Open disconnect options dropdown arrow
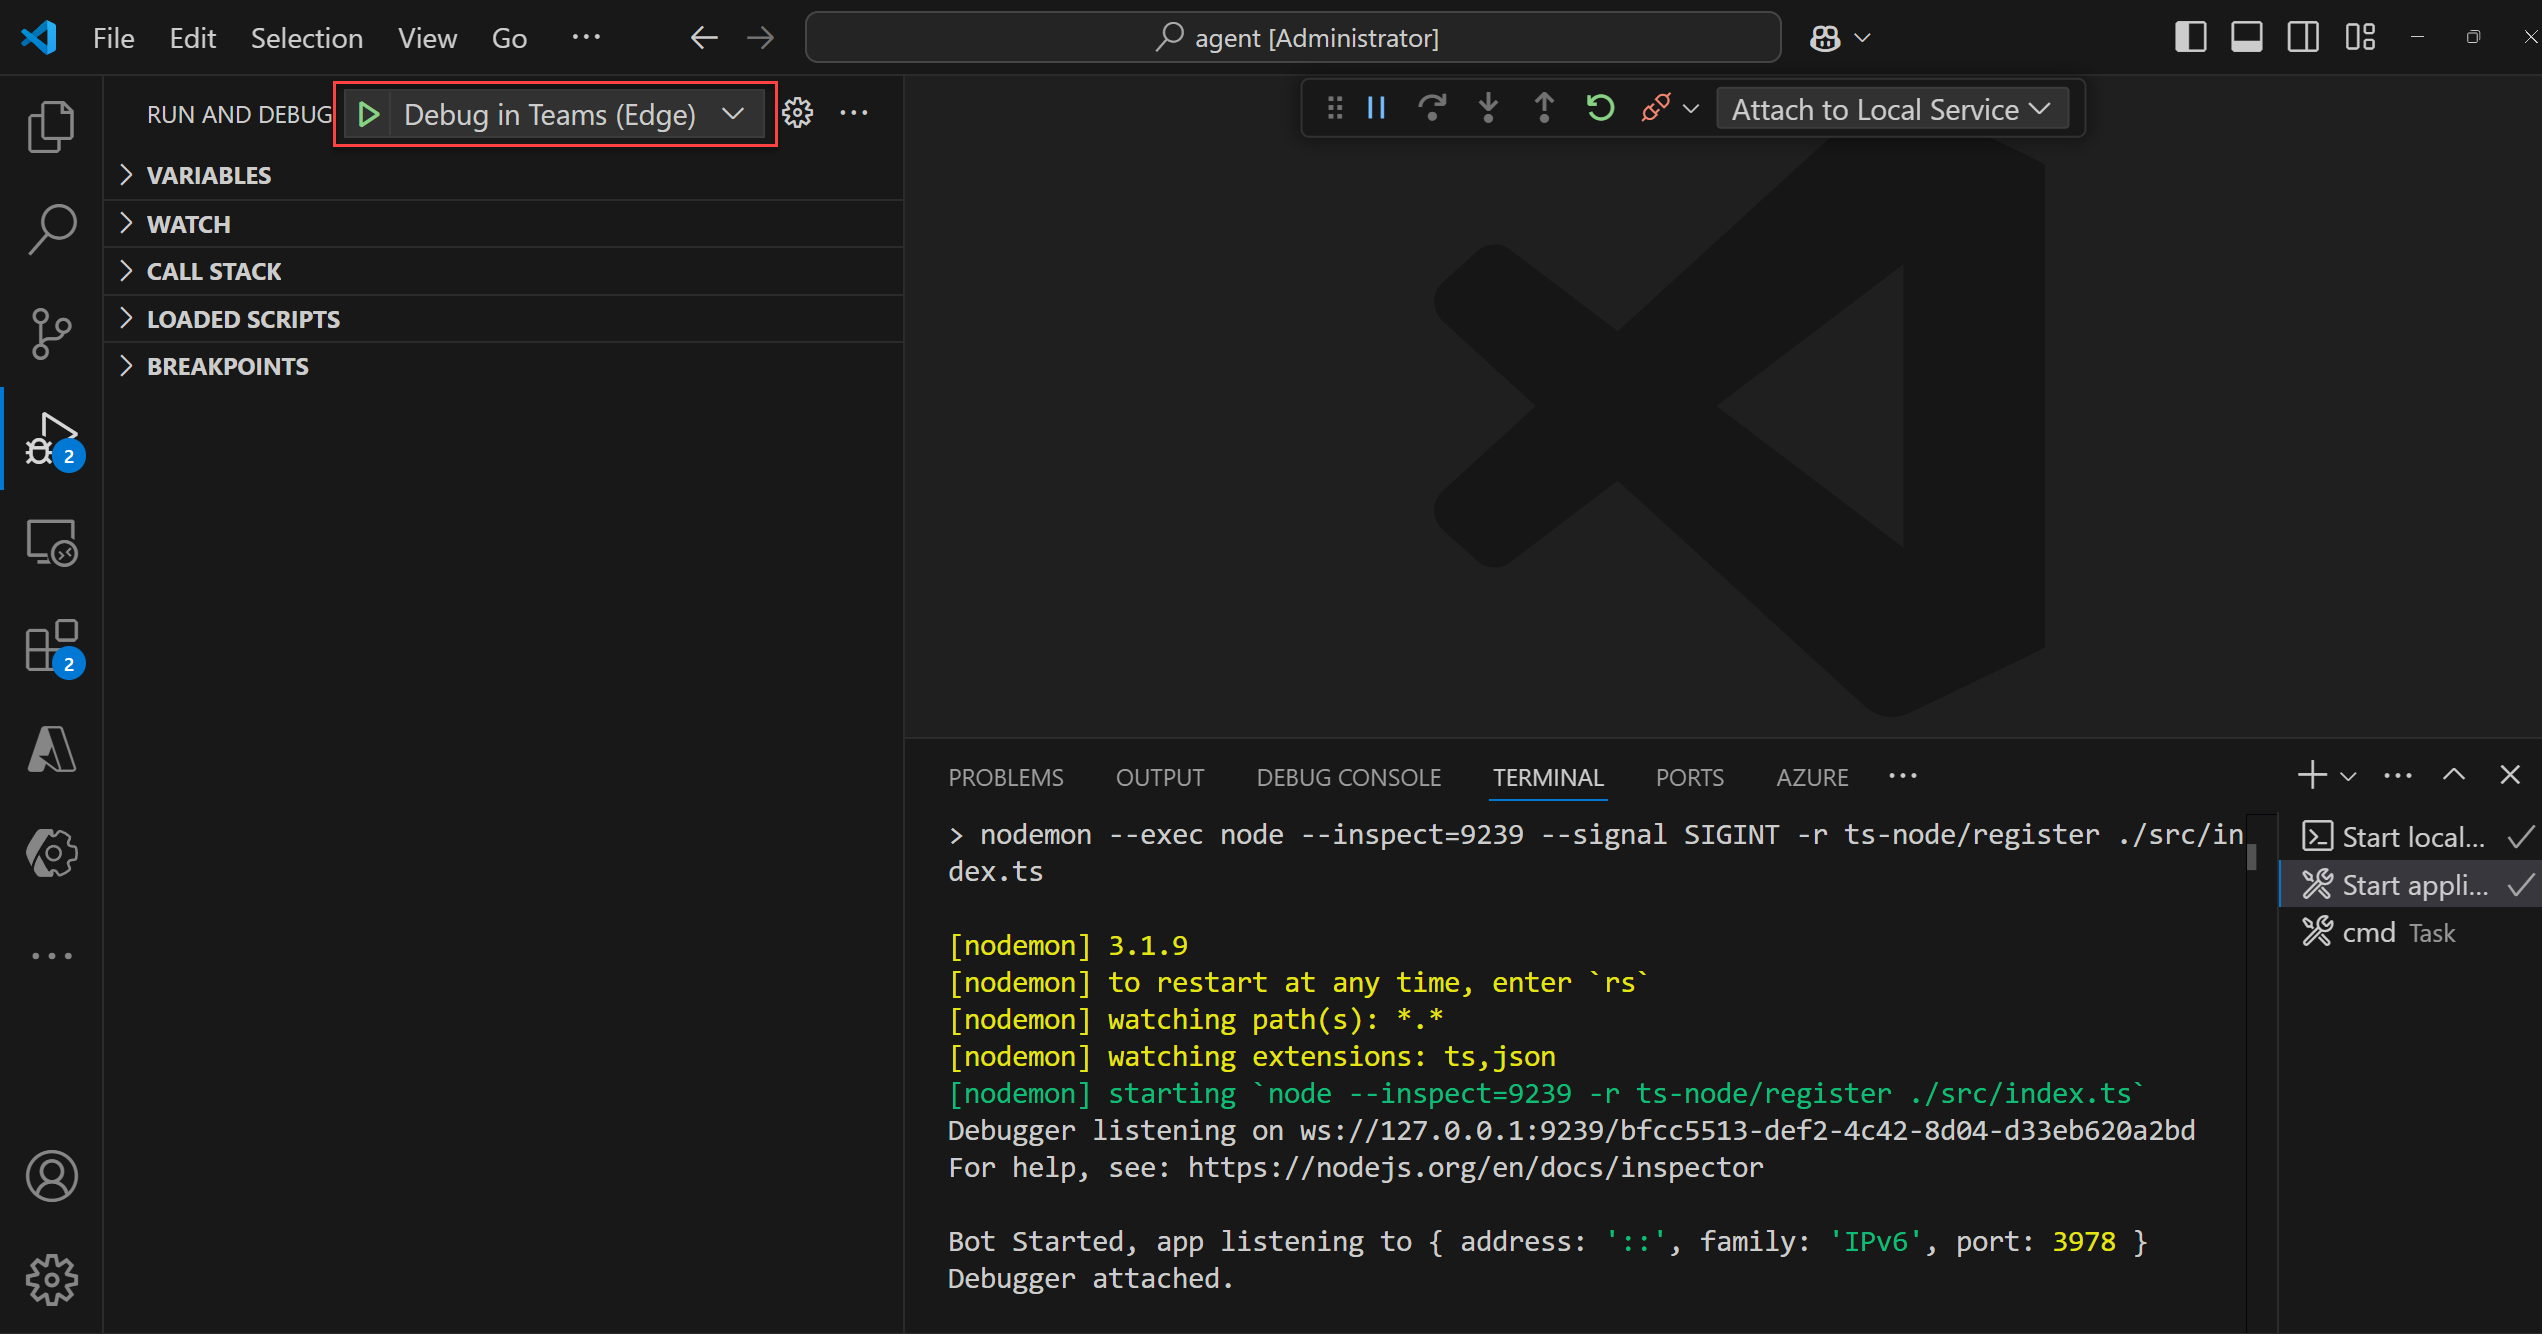Image resolution: width=2542 pixels, height=1334 pixels. tap(1691, 108)
